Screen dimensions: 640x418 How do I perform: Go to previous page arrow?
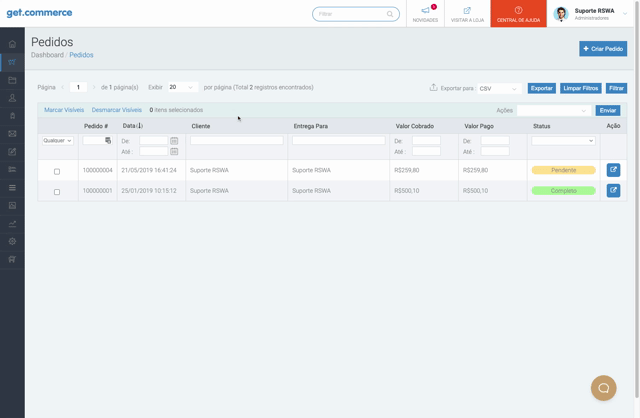click(x=63, y=87)
